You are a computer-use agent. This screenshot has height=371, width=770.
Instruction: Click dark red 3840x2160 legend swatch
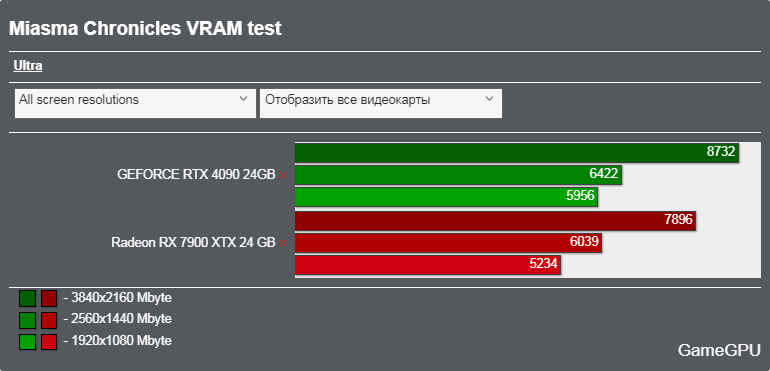[x=49, y=299]
